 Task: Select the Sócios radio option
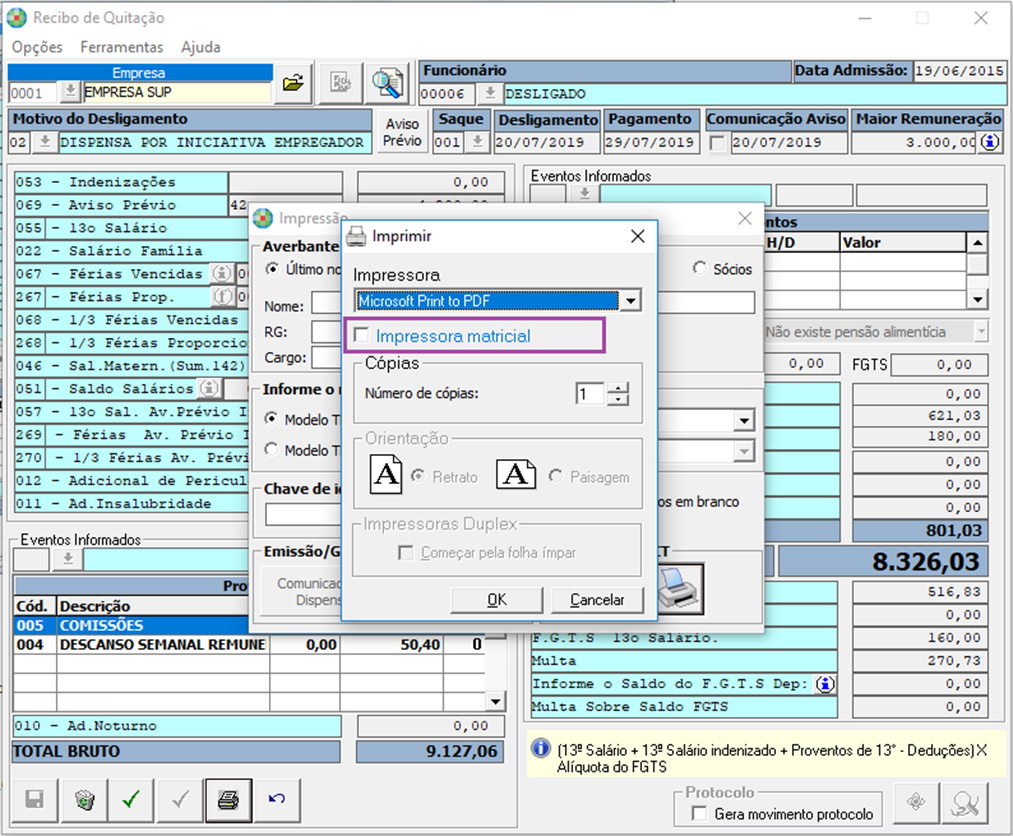(x=699, y=268)
